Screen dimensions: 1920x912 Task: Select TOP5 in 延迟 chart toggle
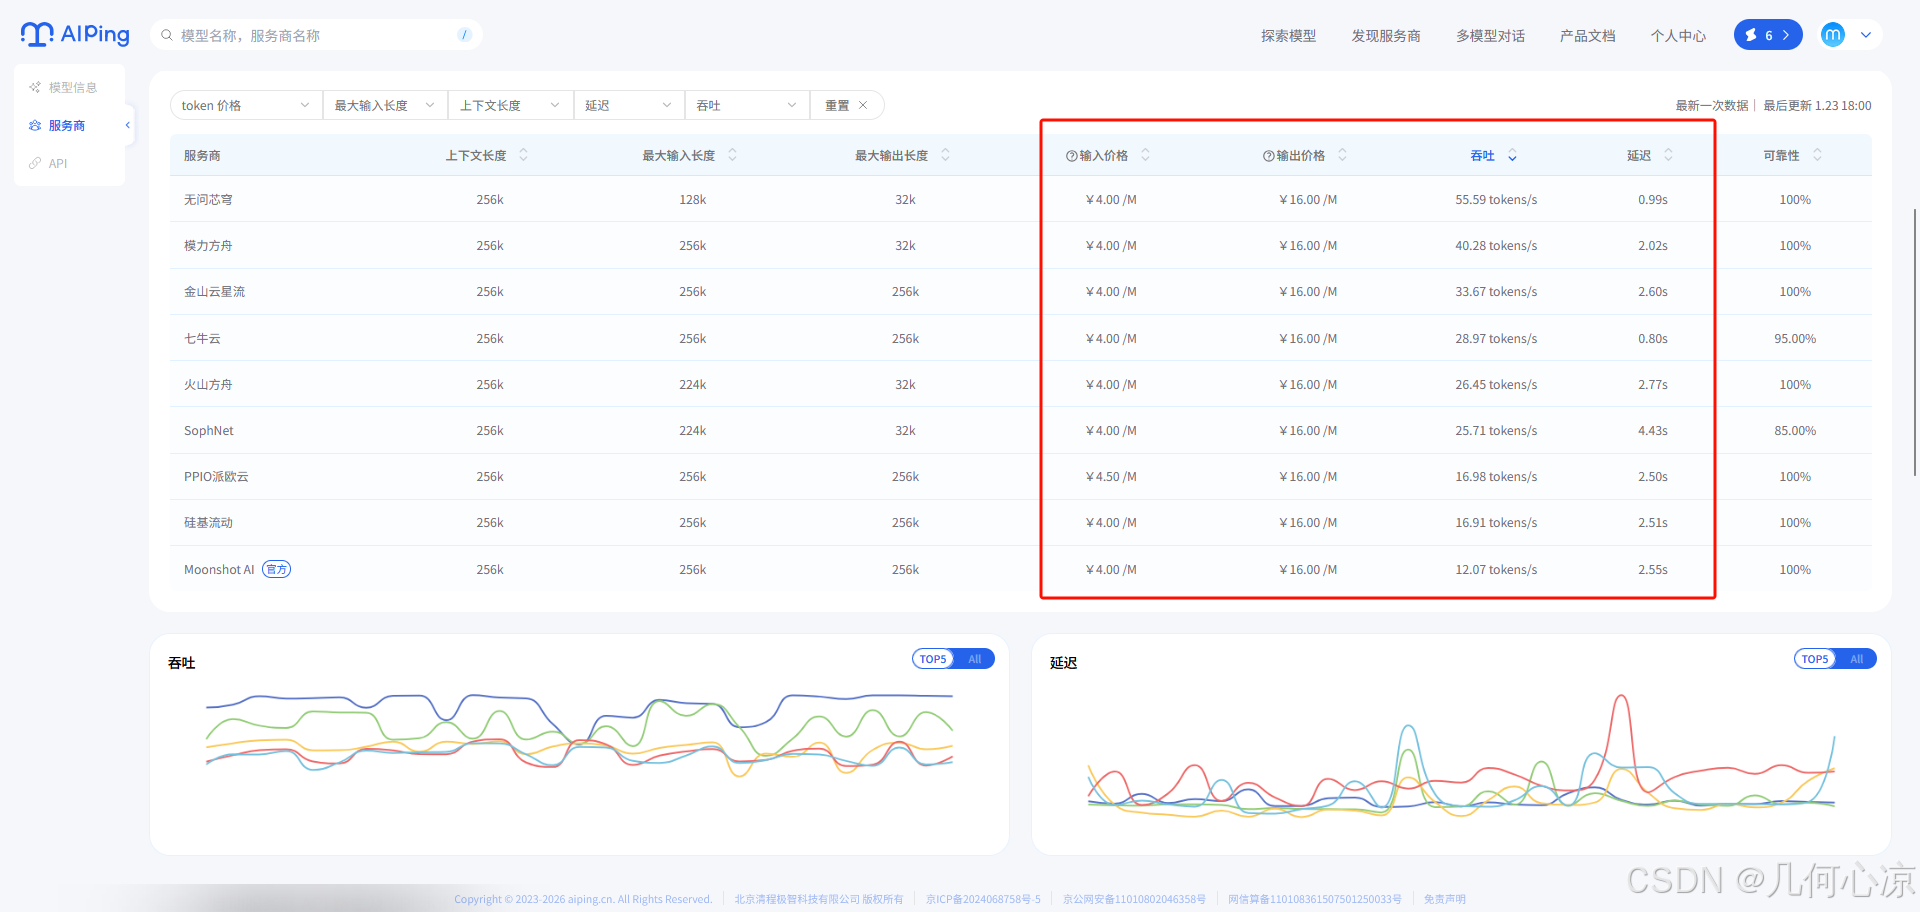[1814, 659]
